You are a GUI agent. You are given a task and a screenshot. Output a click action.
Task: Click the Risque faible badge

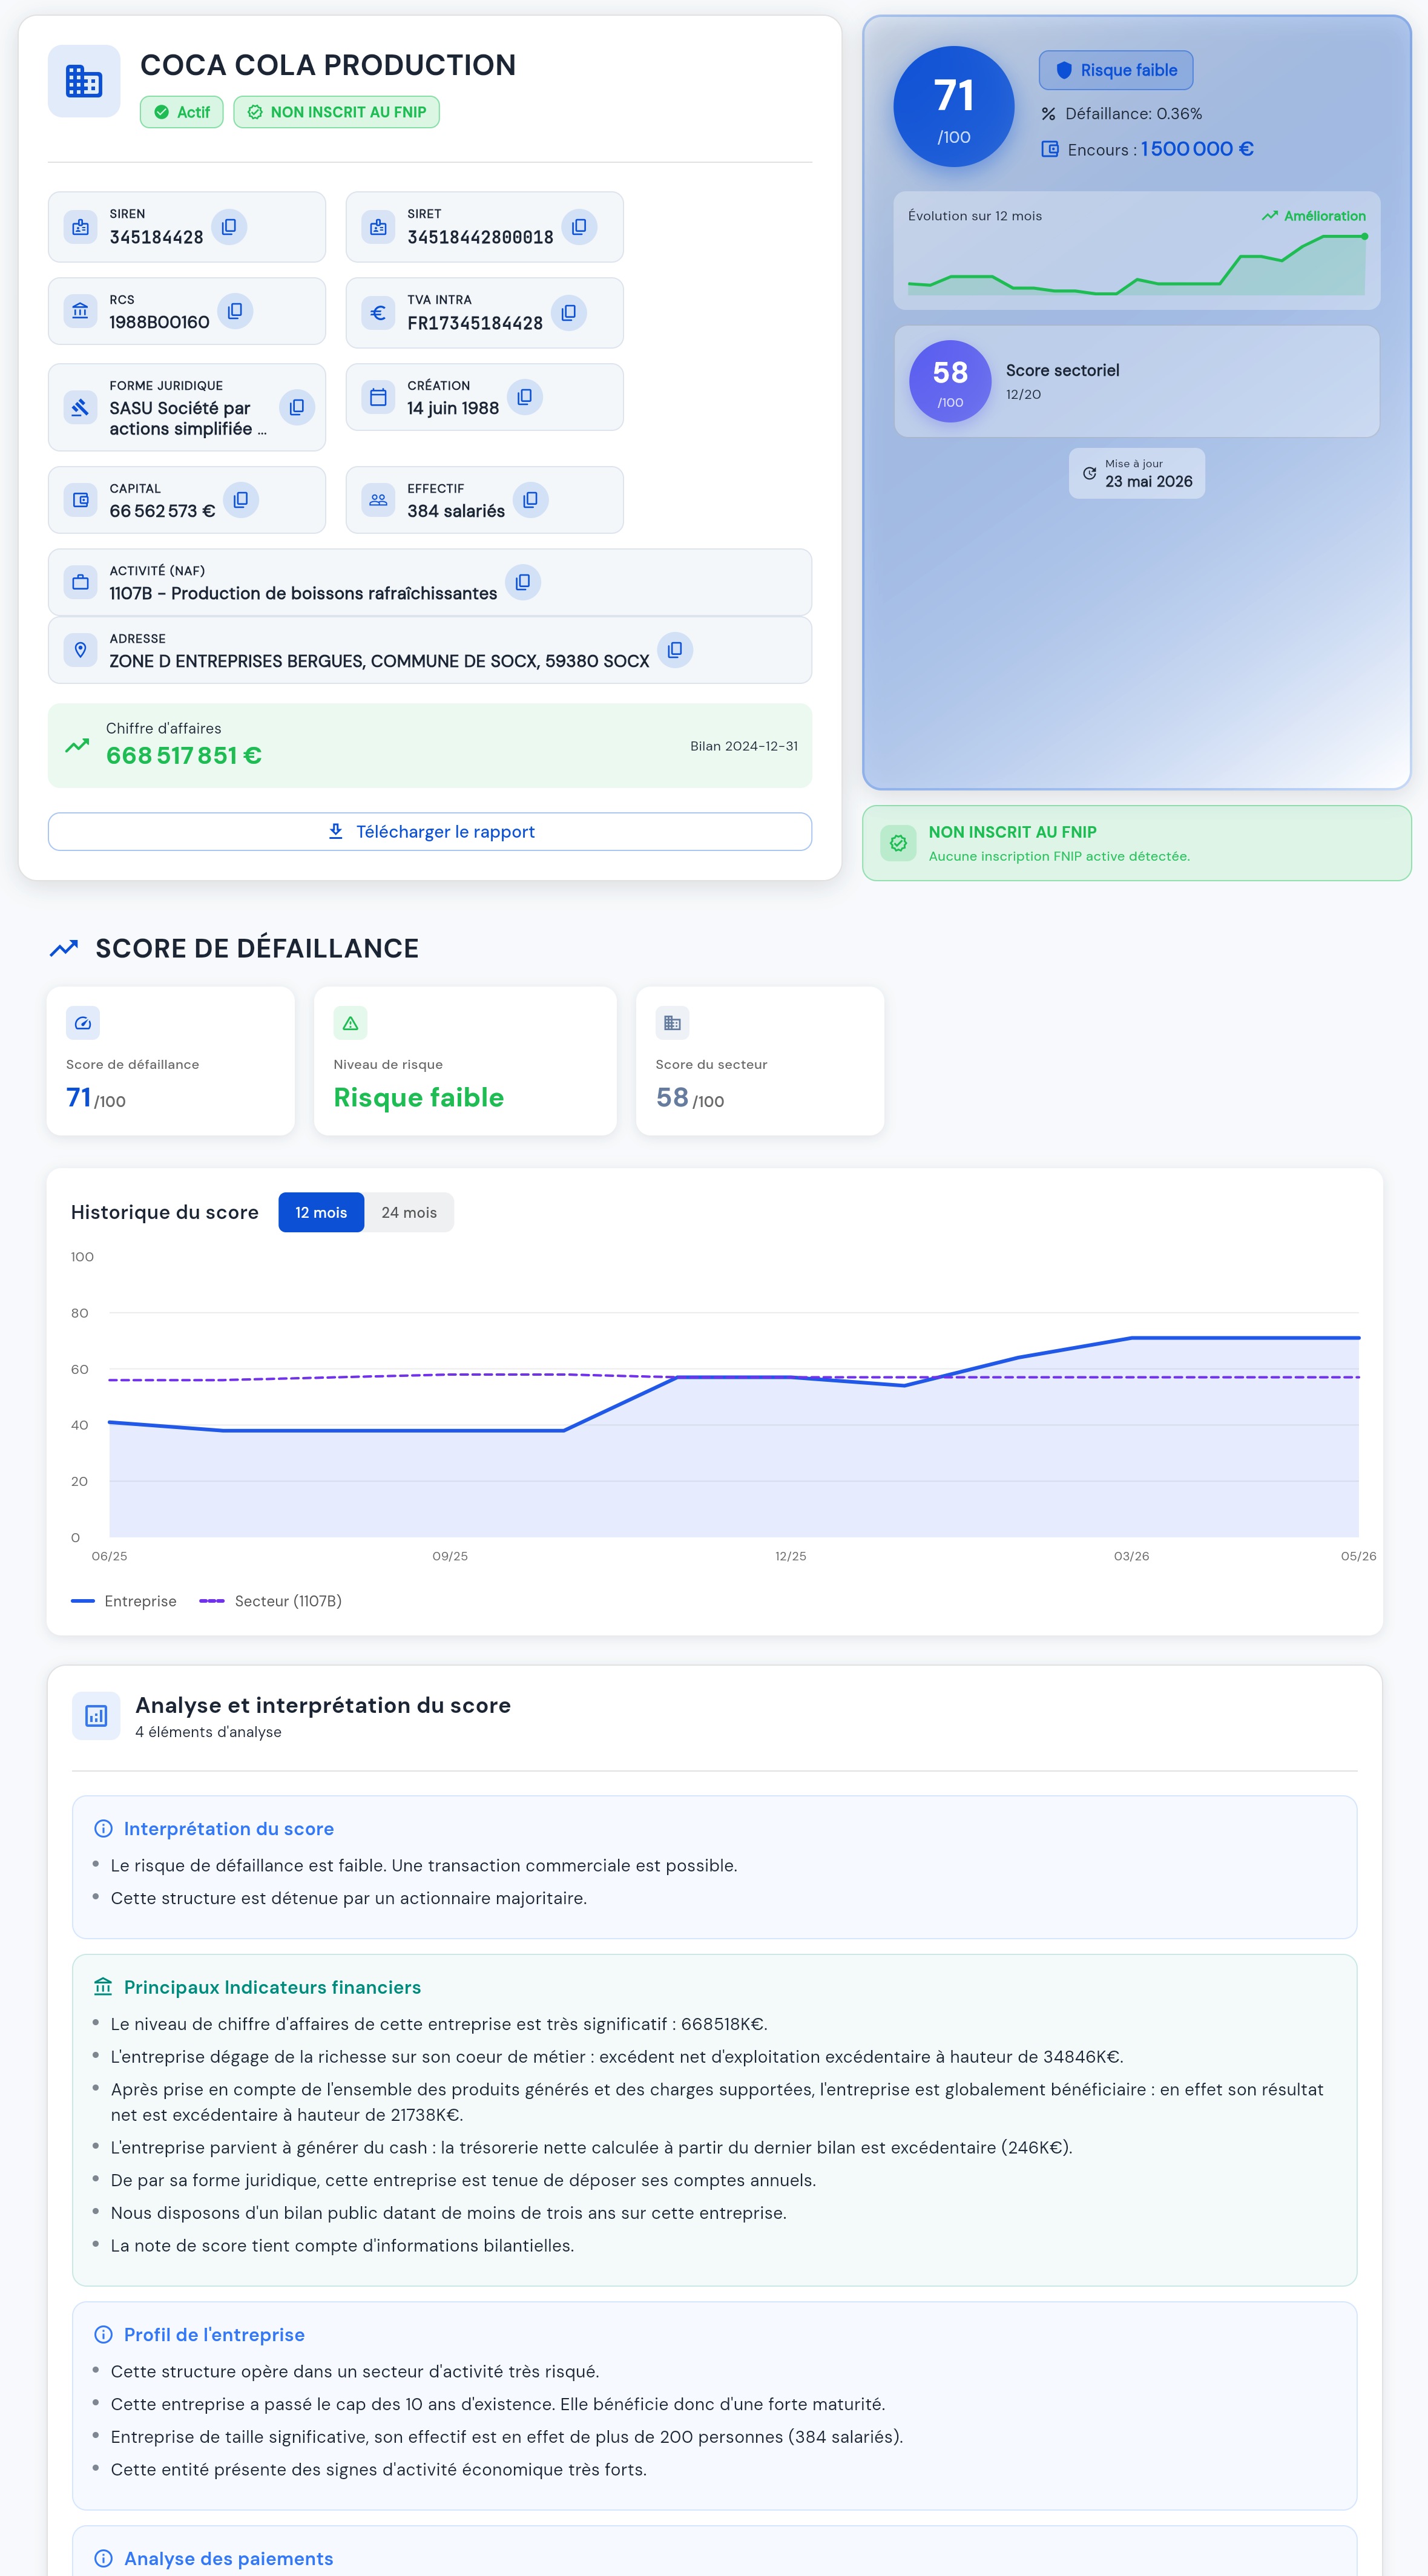click(x=1116, y=70)
